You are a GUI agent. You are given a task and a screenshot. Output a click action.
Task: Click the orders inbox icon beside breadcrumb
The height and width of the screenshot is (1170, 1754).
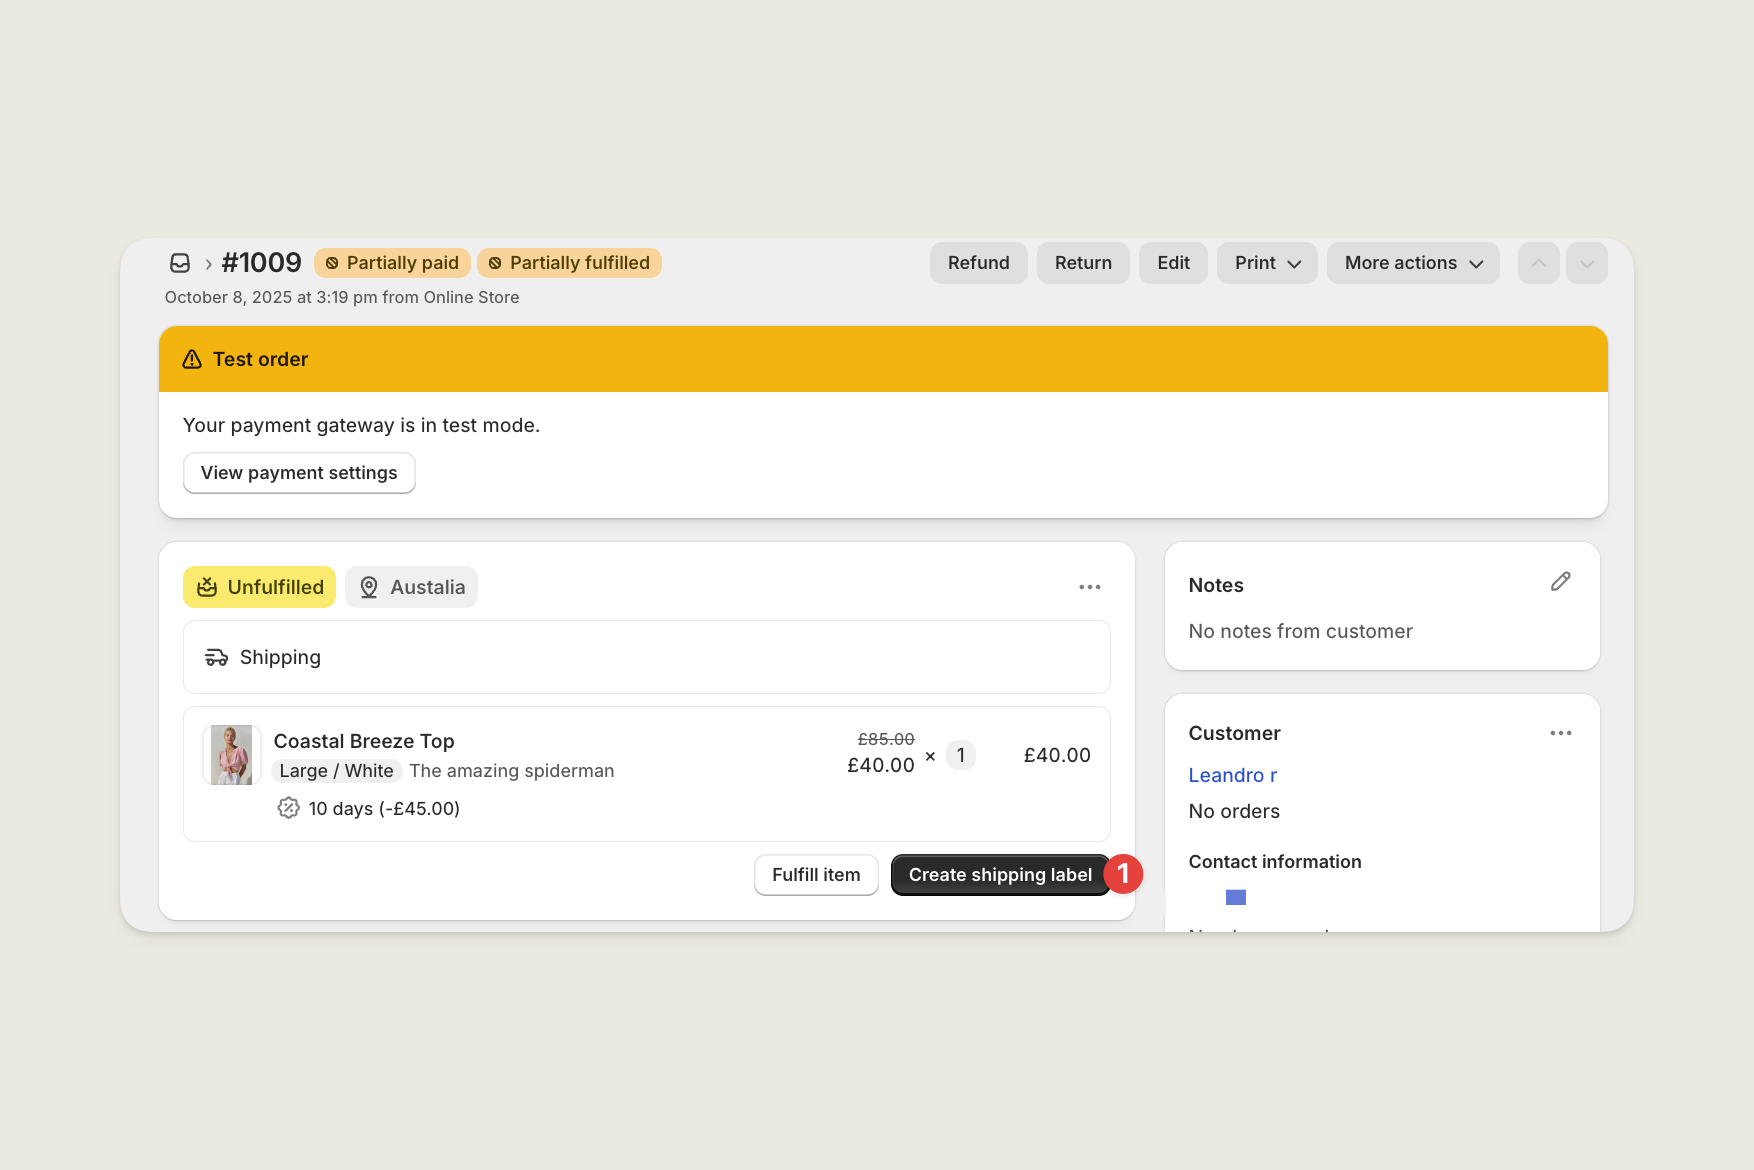[x=179, y=262]
